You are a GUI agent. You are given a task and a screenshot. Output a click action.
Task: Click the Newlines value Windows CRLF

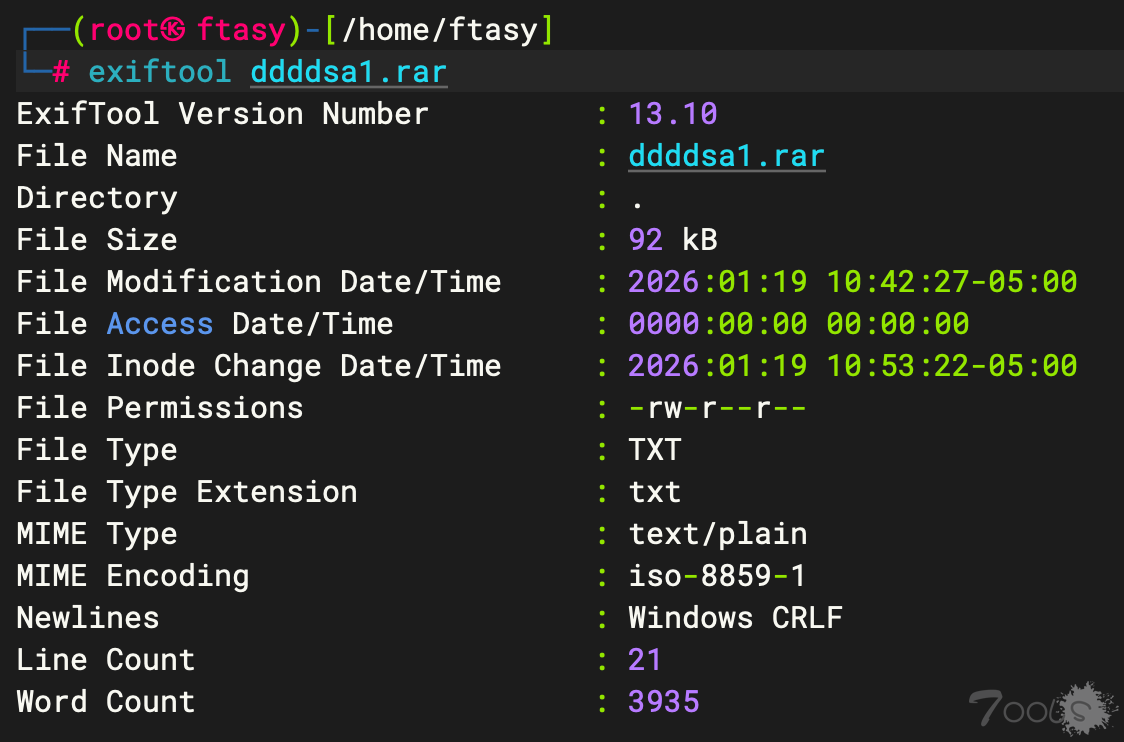[735, 618]
